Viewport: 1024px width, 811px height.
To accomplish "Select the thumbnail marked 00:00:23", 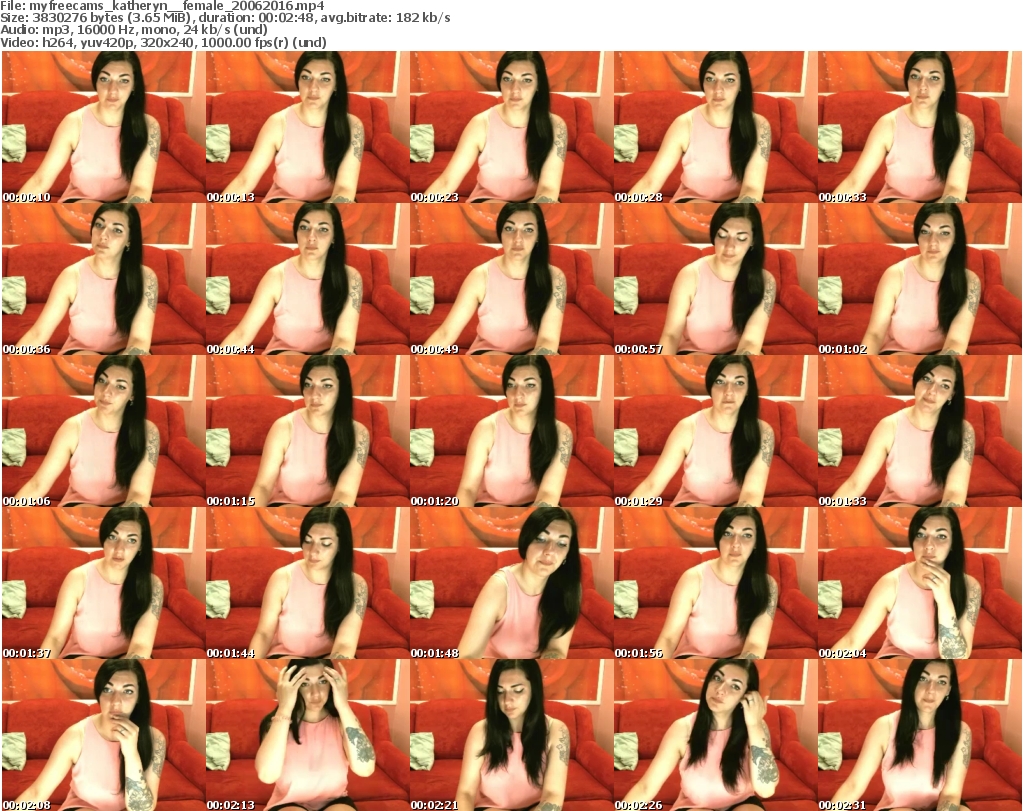I will [511, 127].
